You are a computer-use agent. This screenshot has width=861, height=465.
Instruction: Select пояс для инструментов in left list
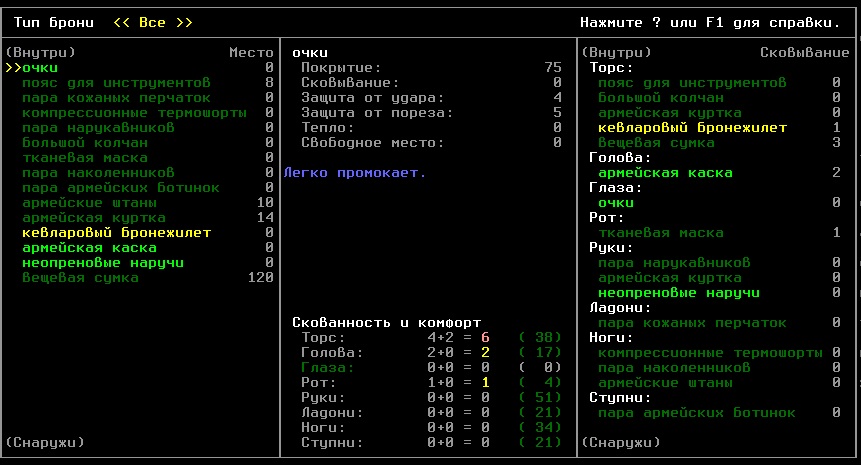pos(116,83)
